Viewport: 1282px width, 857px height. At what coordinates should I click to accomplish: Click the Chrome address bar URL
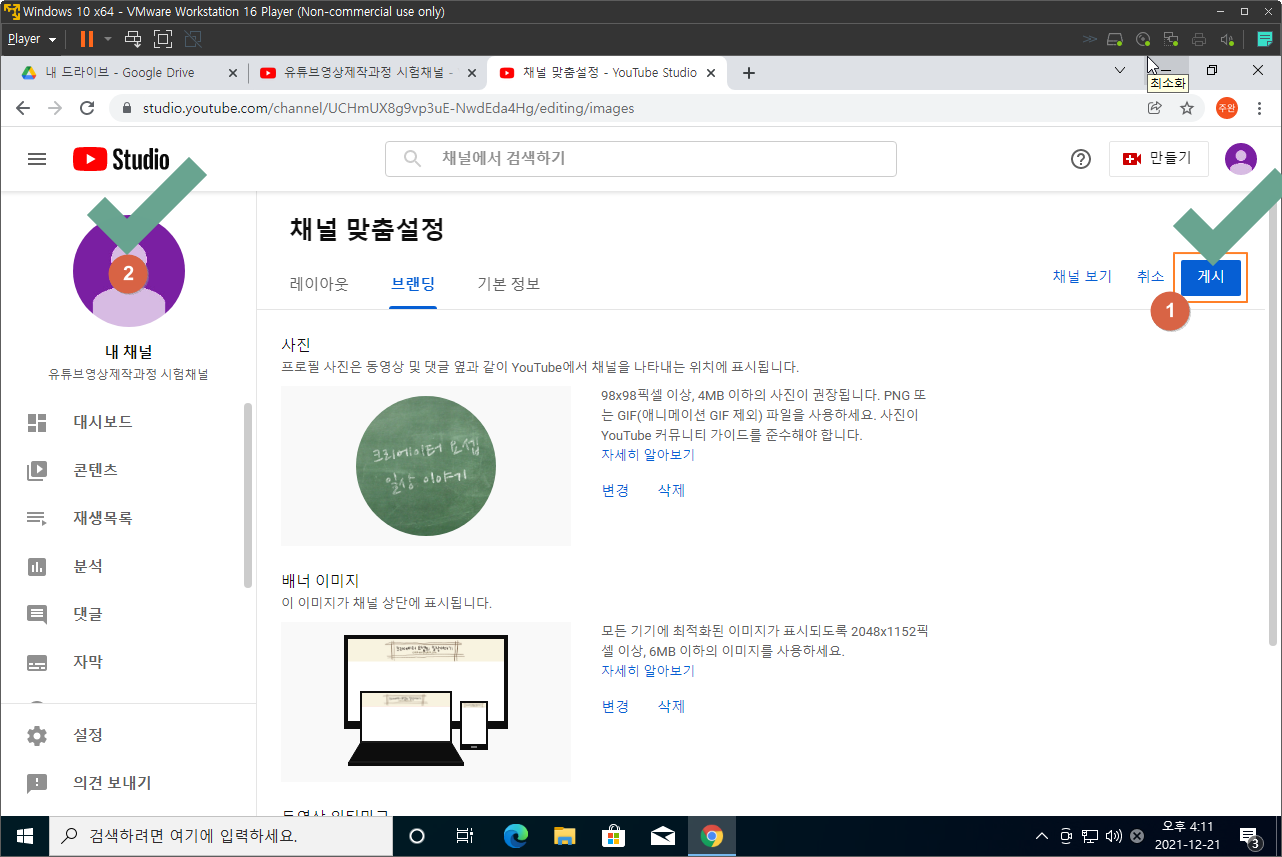[388, 108]
